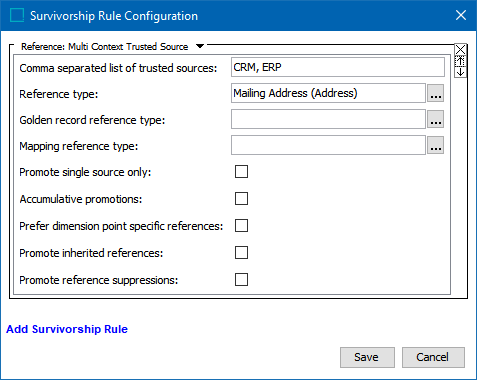The width and height of the screenshot is (477, 380).
Task: Move the survivorship rule up
Action: tap(460, 61)
